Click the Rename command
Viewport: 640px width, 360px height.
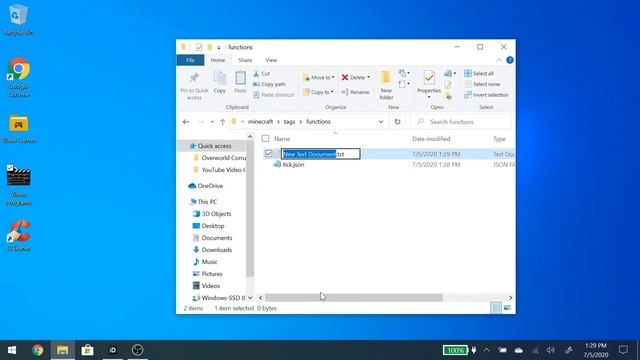[x=355, y=92]
